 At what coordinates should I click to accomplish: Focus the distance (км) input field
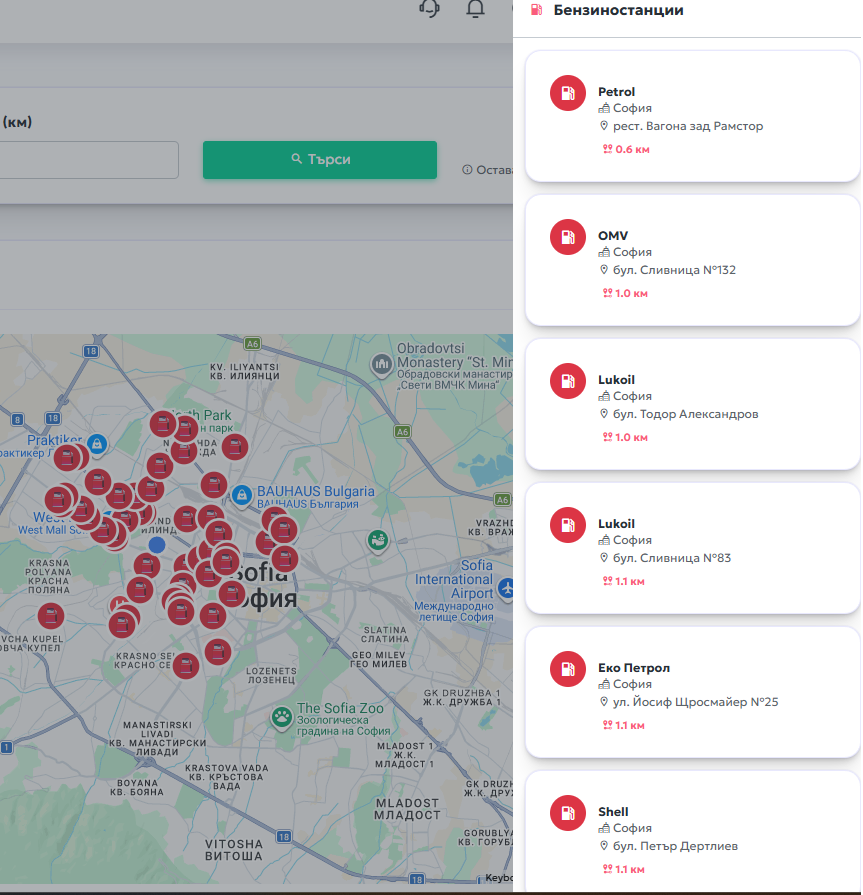pos(89,160)
